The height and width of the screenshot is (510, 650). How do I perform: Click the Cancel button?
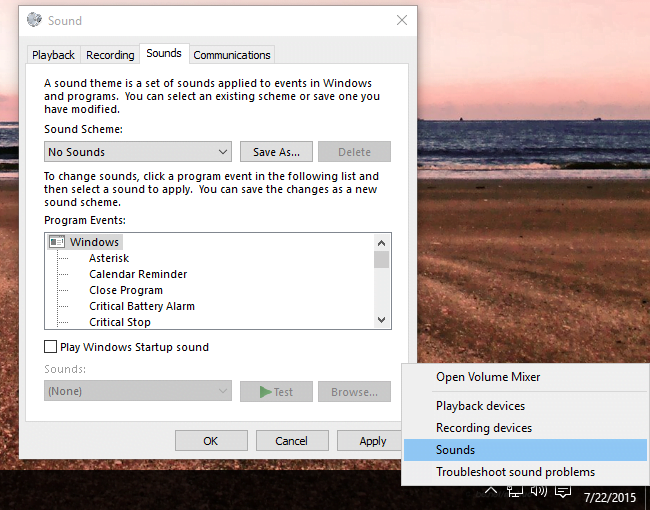[x=292, y=440]
